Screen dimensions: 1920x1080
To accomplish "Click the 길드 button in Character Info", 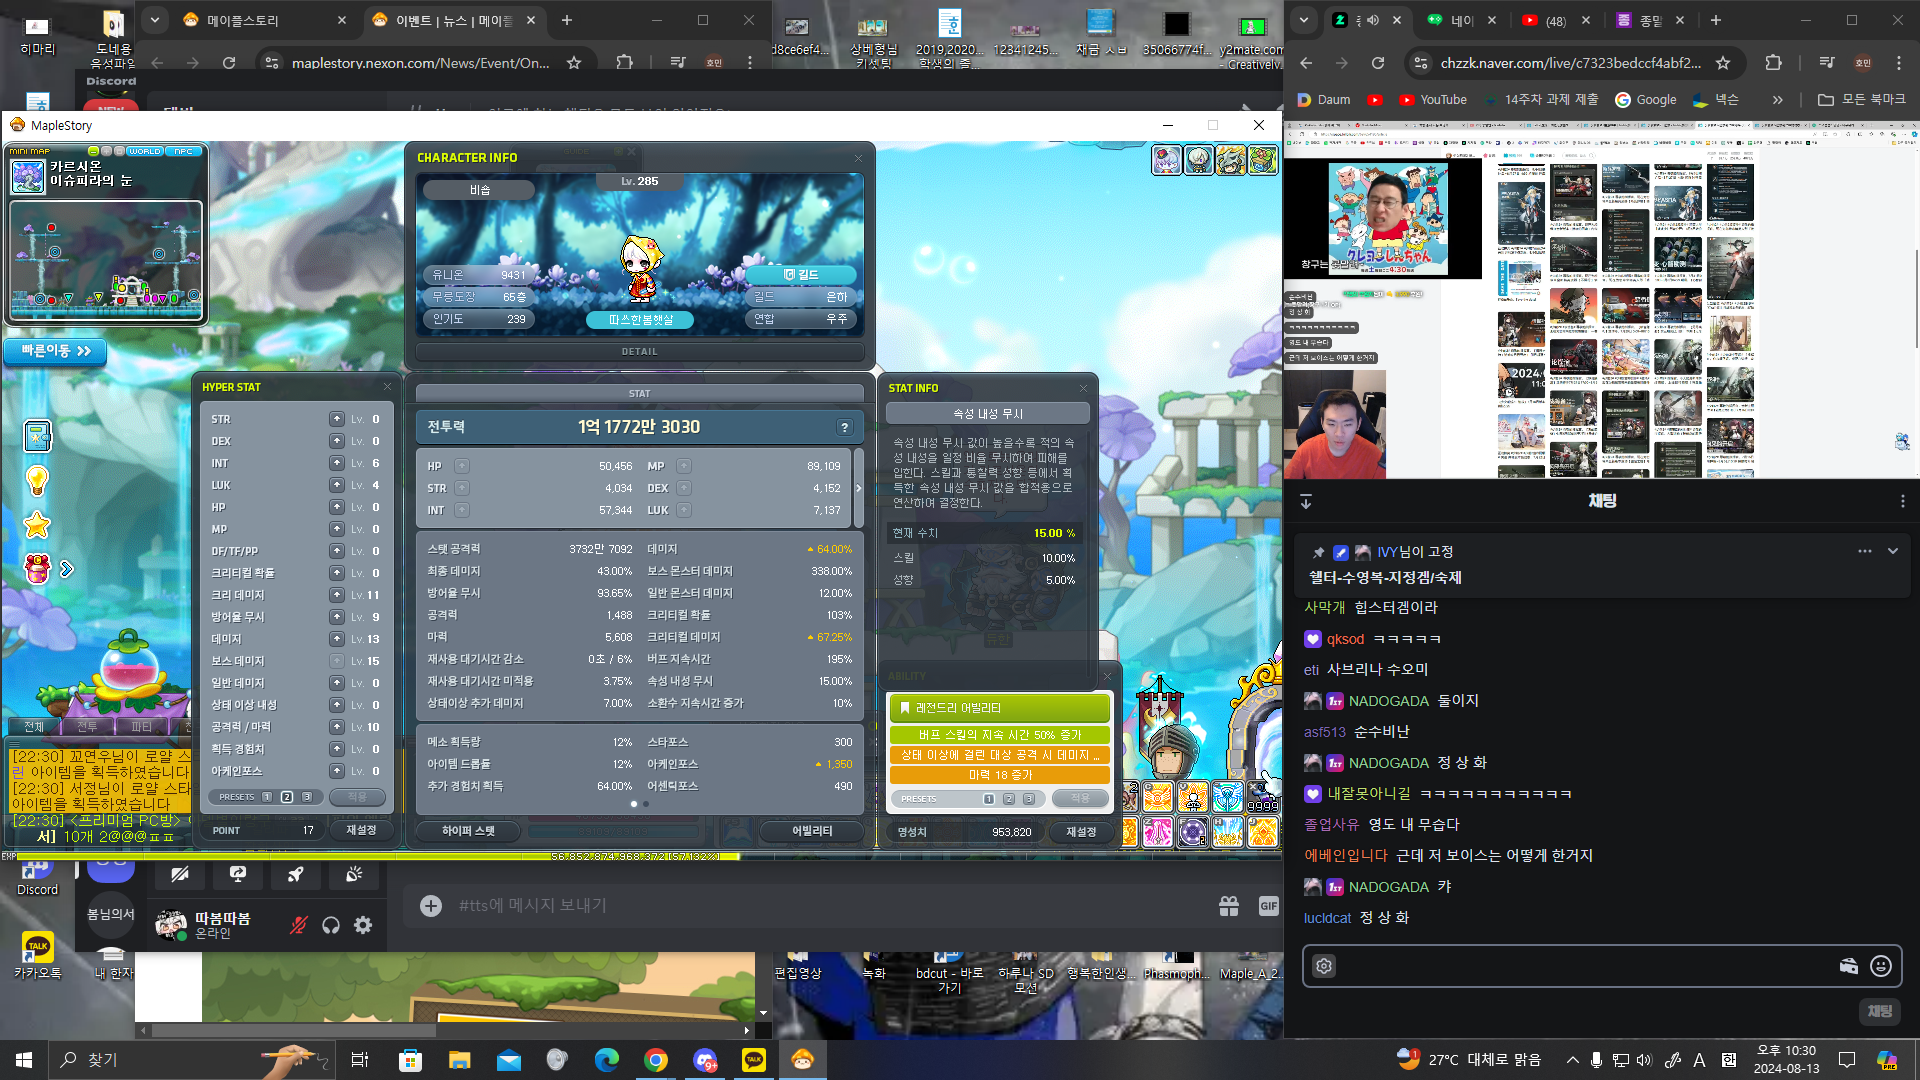I will click(801, 274).
